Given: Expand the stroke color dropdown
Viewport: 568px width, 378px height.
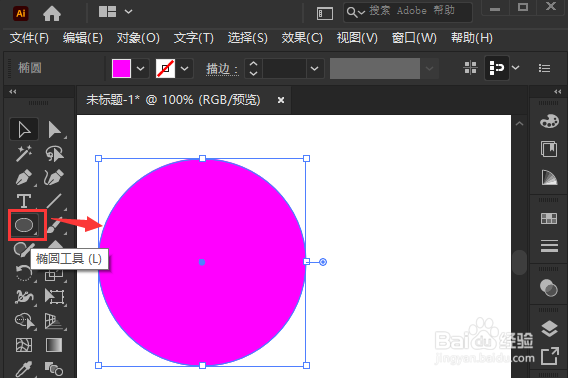Looking at the screenshot, I should tap(184, 68).
